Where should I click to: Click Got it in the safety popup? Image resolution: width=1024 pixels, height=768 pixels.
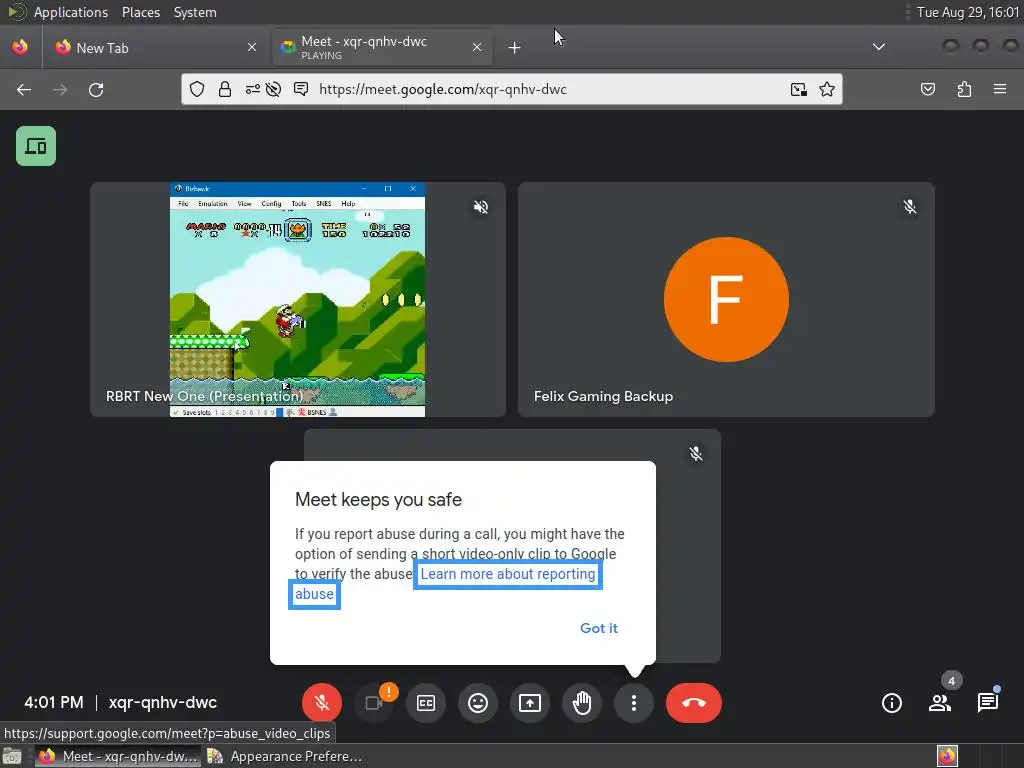pos(599,628)
